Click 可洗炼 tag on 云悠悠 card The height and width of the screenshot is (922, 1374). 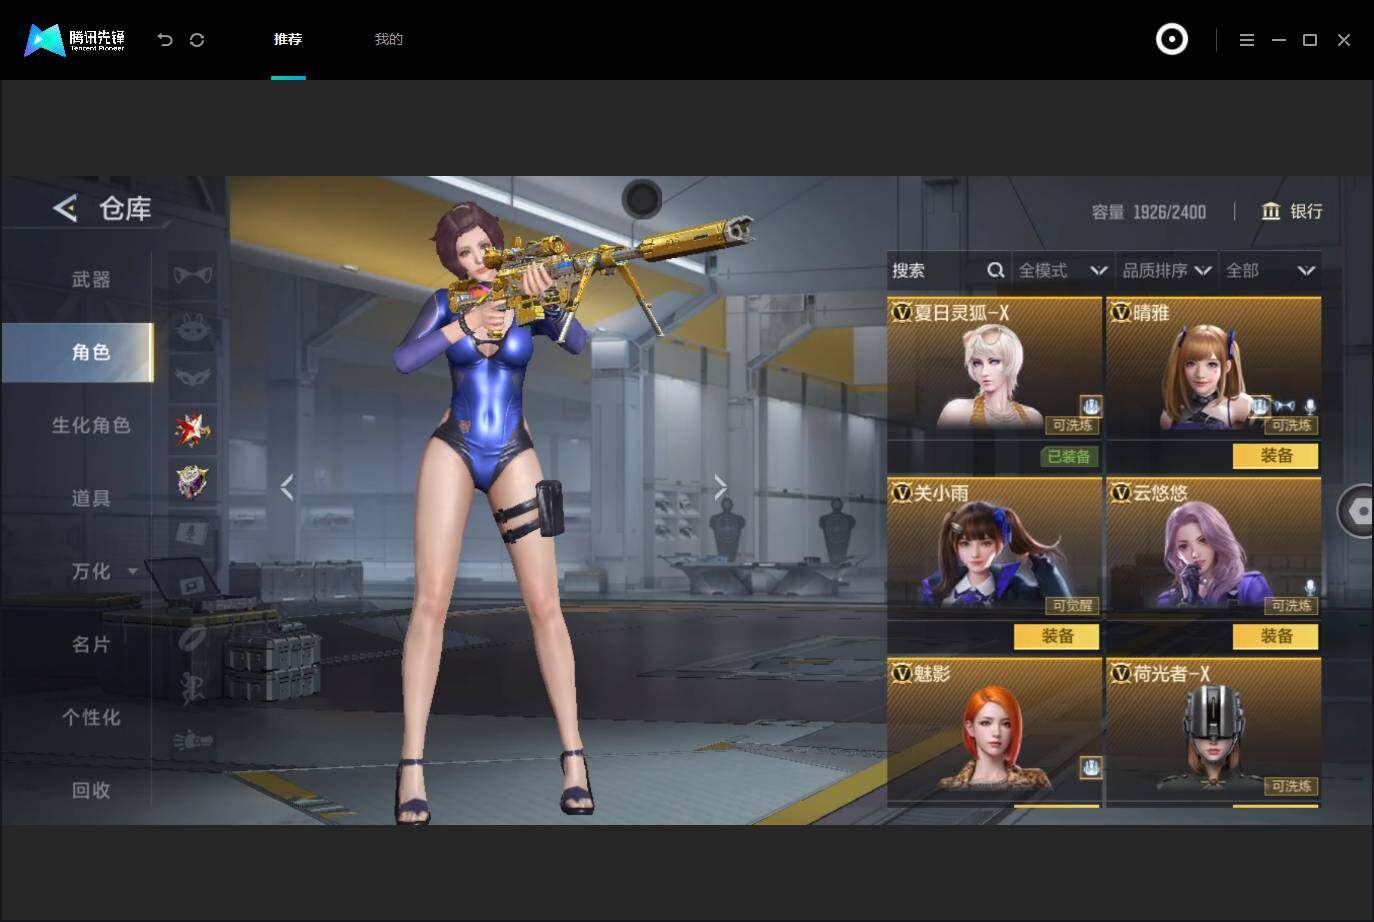(x=1292, y=606)
